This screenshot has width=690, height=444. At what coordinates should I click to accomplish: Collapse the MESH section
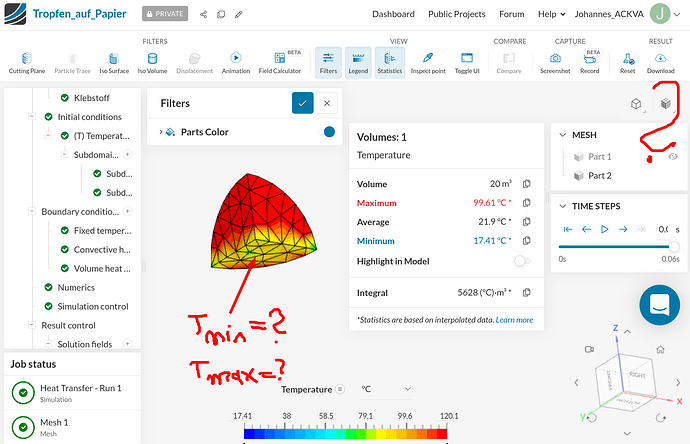pyautogui.click(x=562, y=135)
